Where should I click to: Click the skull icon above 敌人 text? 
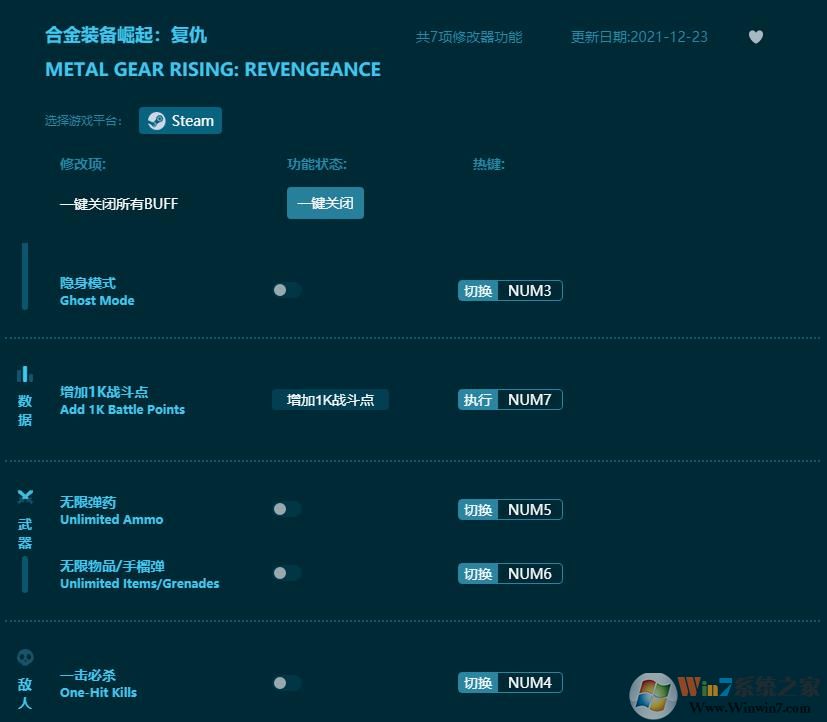24,658
